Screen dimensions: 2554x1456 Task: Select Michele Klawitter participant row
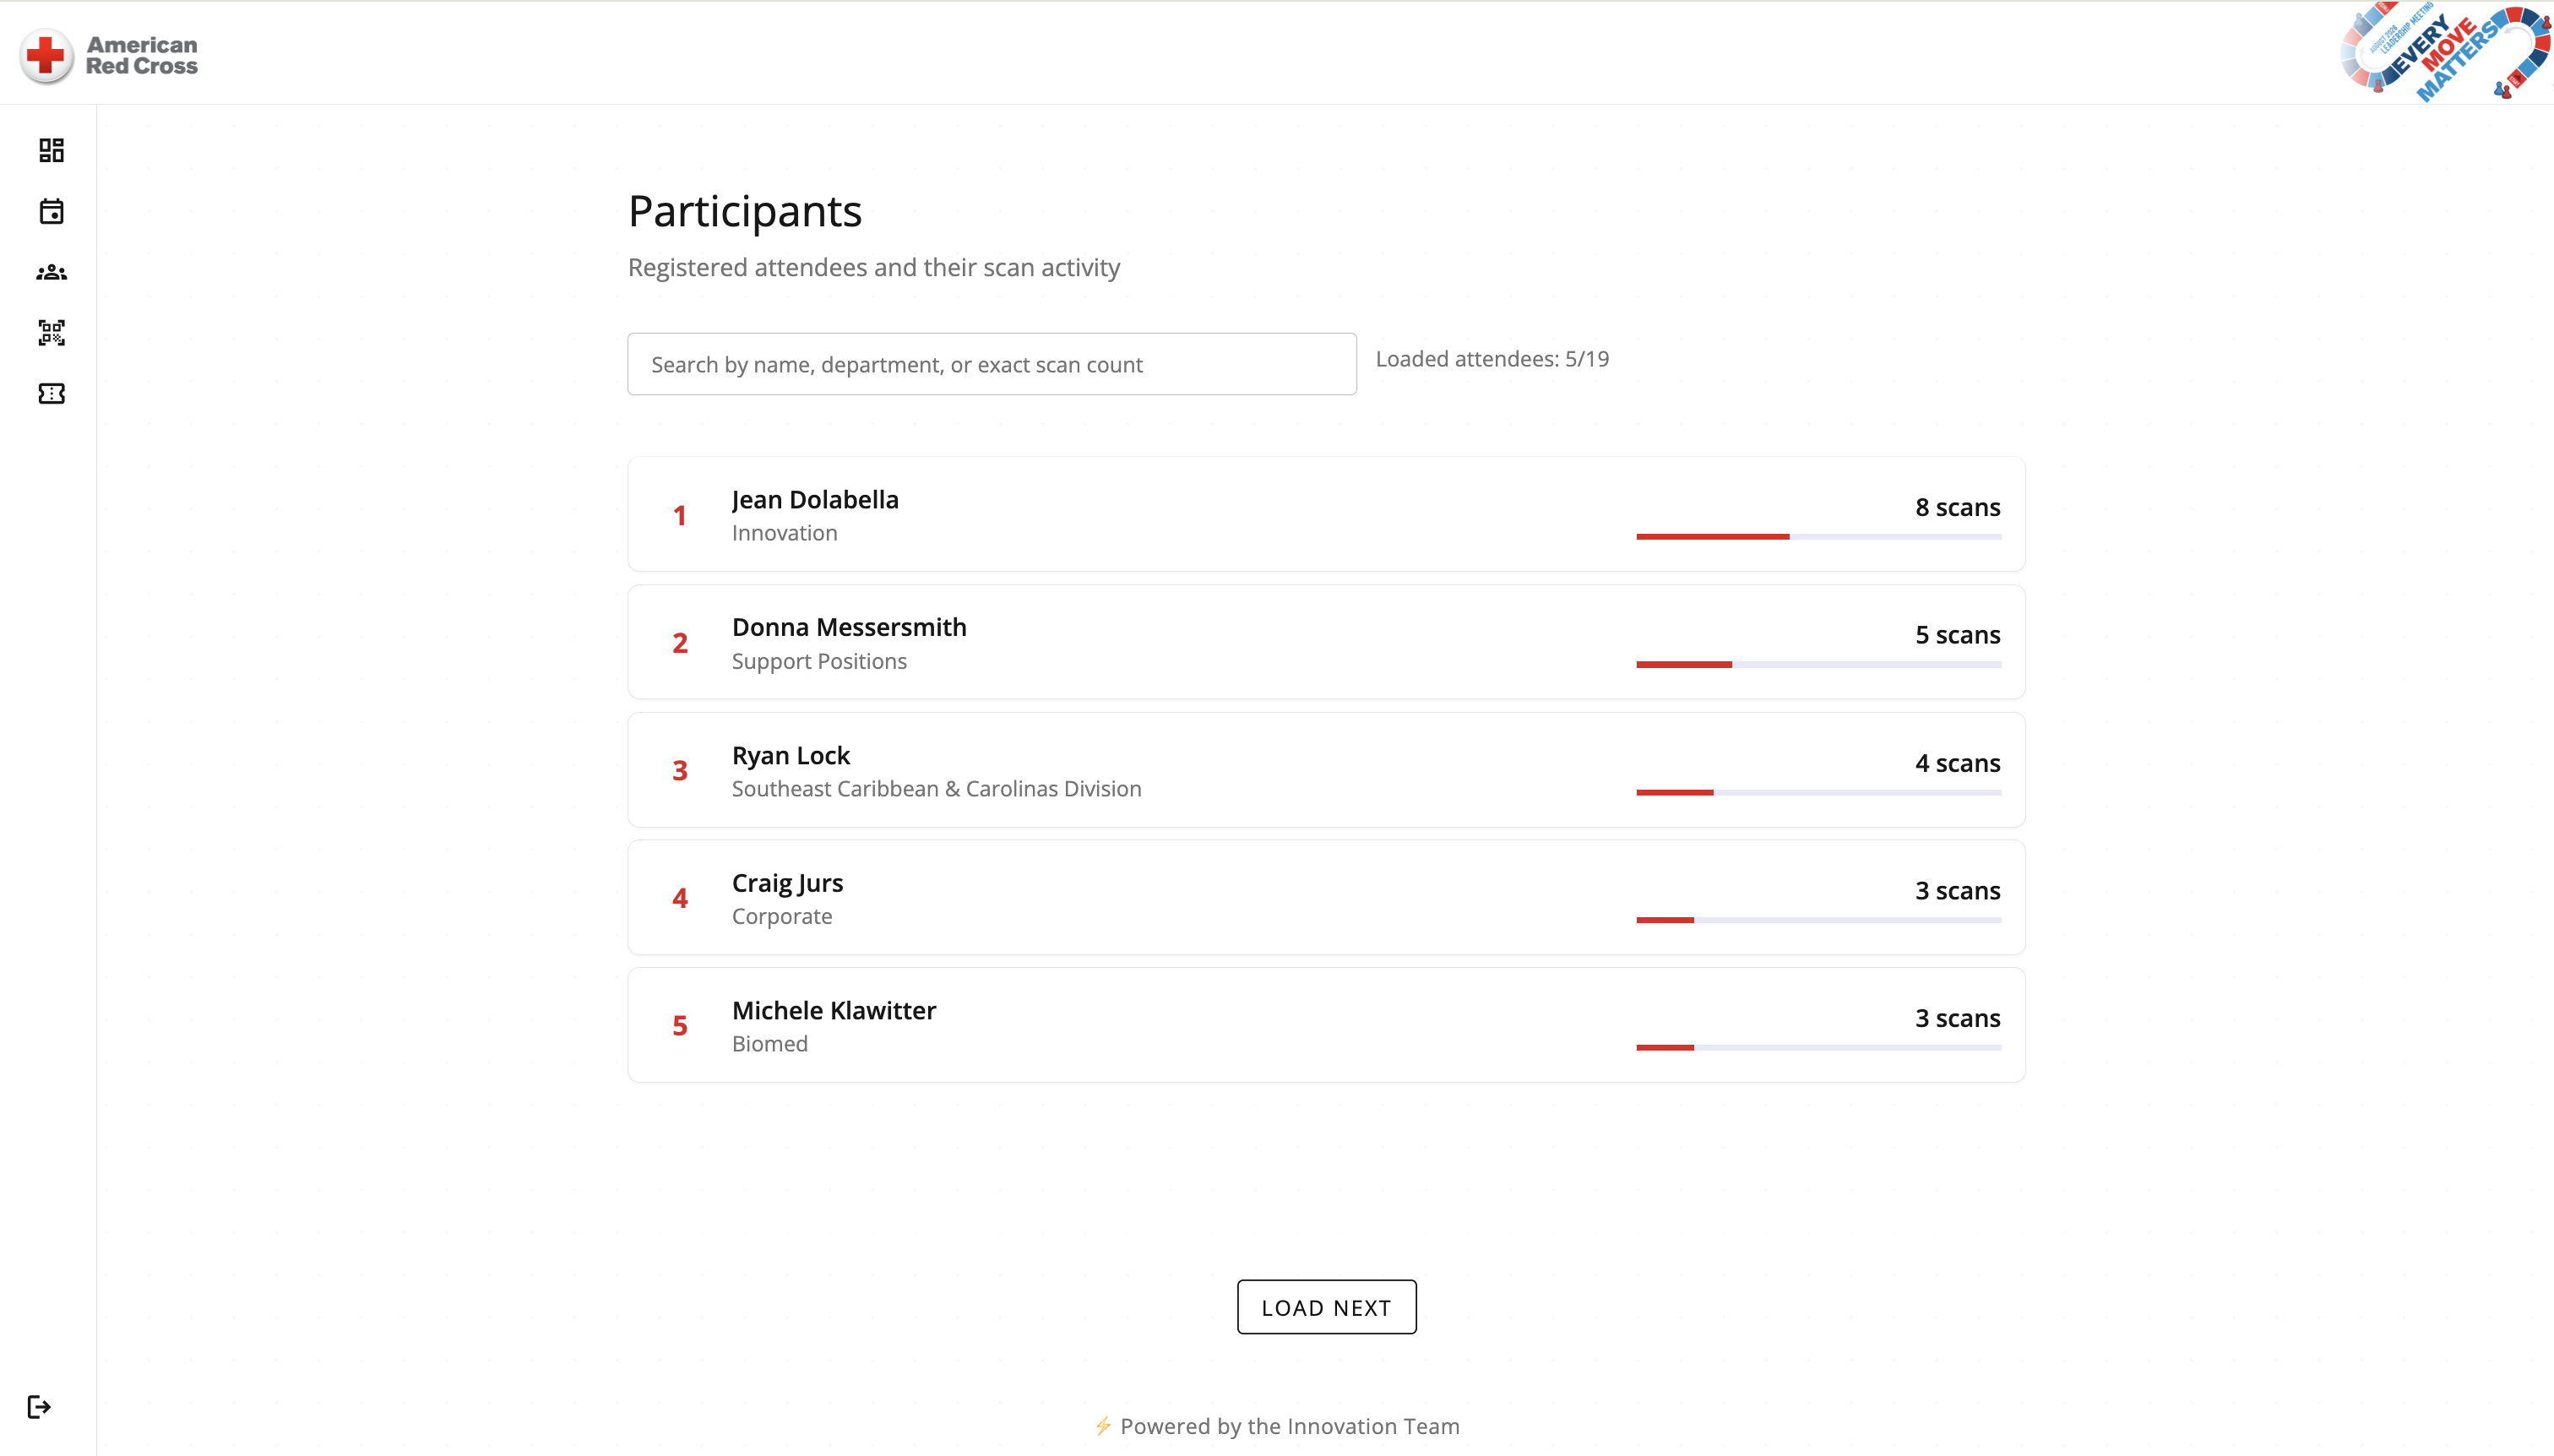(1326, 1025)
